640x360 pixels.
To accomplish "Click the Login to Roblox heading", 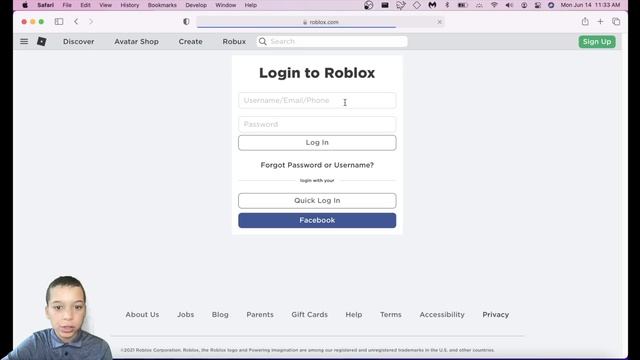I will 317,73.
